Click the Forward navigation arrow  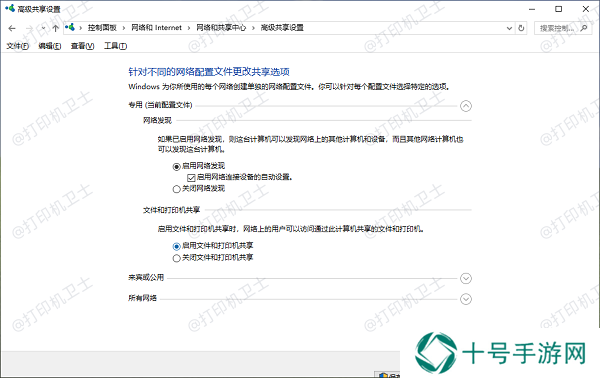coord(29,28)
